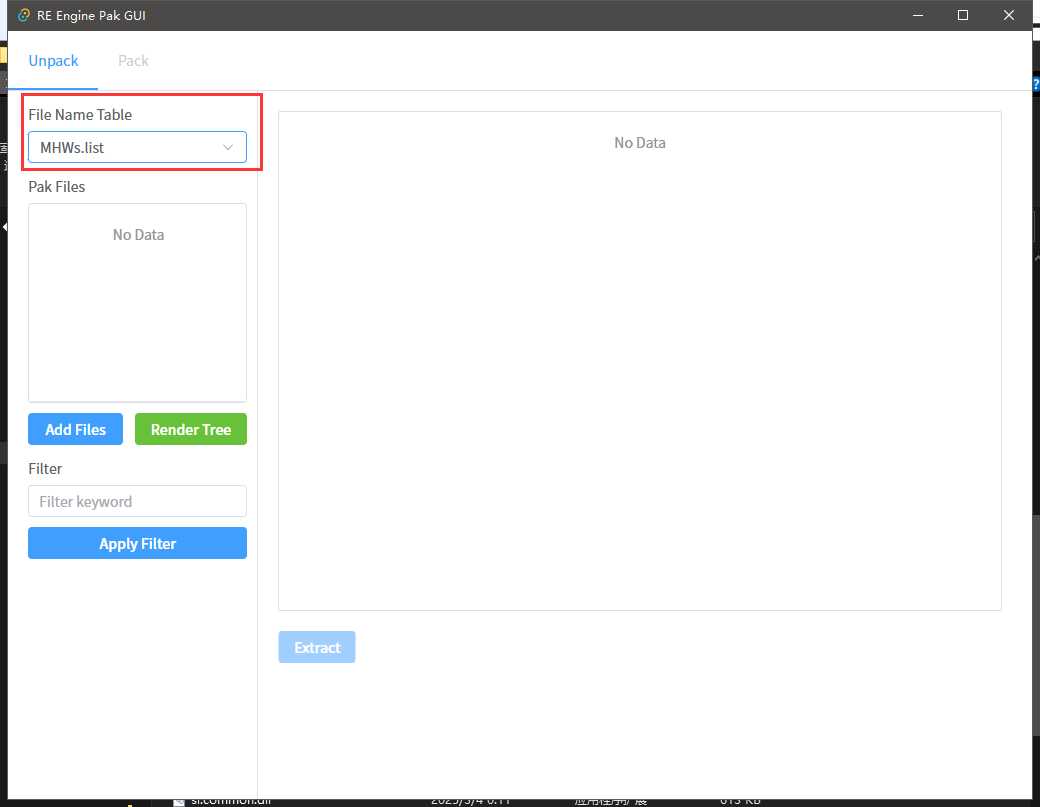
Task: Click the disabled Extract button
Action: (317, 648)
